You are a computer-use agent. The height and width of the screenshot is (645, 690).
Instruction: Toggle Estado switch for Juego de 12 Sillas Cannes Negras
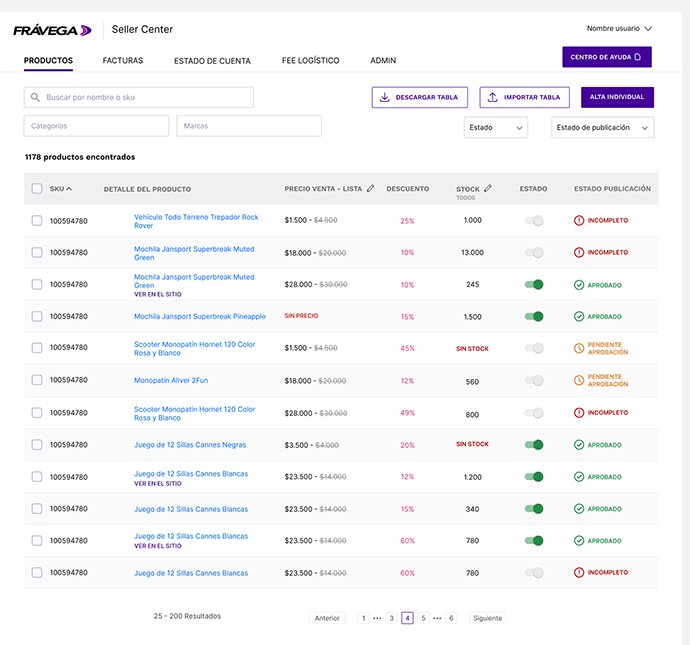(x=534, y=445)
